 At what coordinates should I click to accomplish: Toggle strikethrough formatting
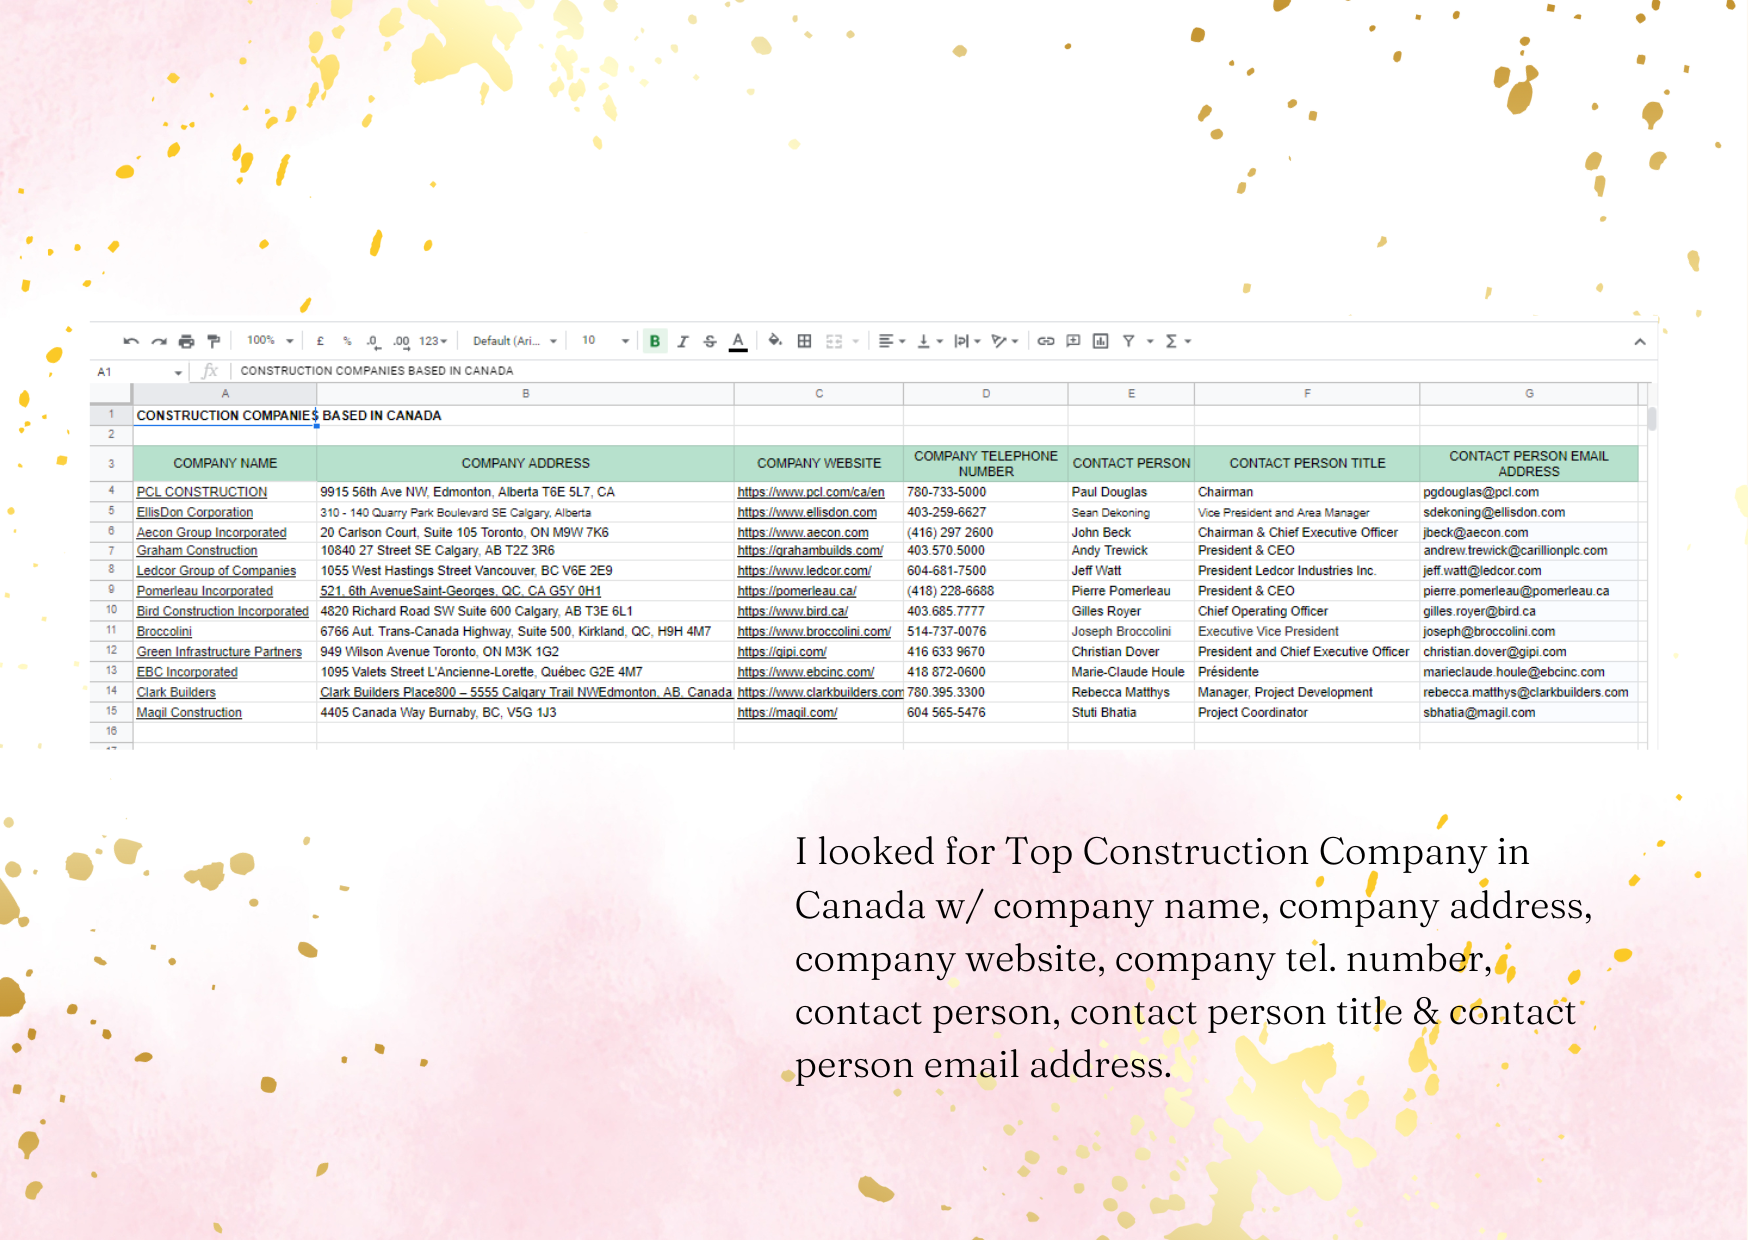pos(710,341)
